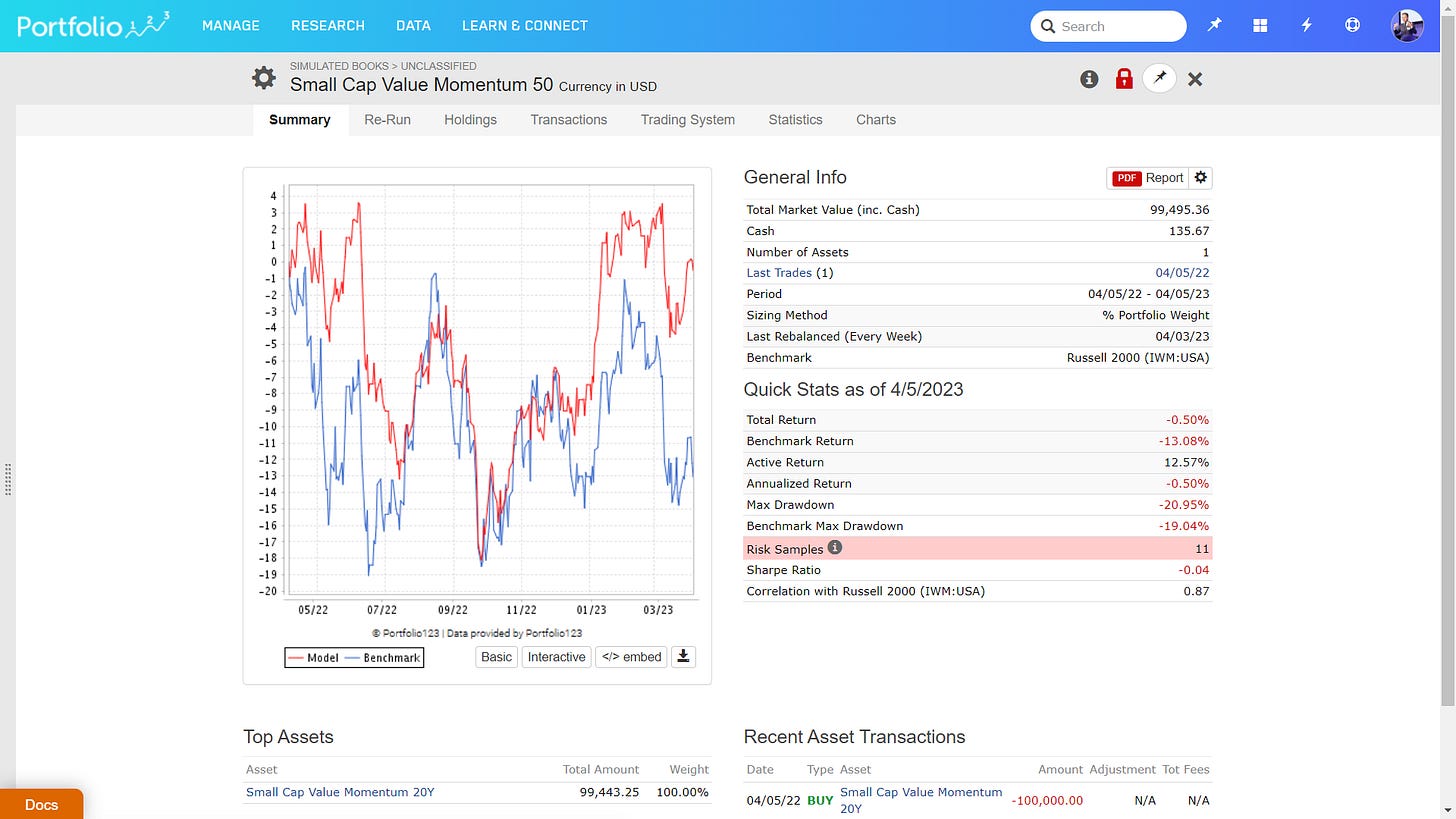Click the 04/05/22 last trades date link
Screen dimensions: 1456x819
(x=1182, y=273)
